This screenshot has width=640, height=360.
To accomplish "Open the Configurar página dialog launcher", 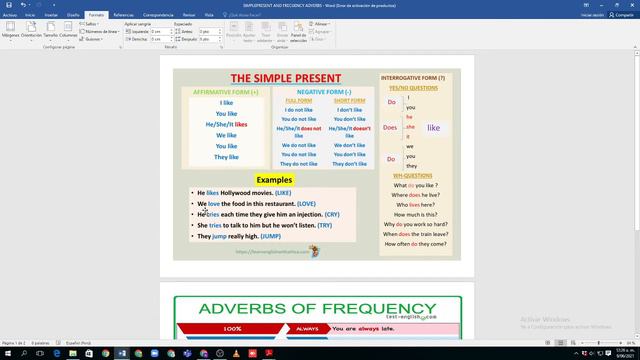I will (120, 47).
